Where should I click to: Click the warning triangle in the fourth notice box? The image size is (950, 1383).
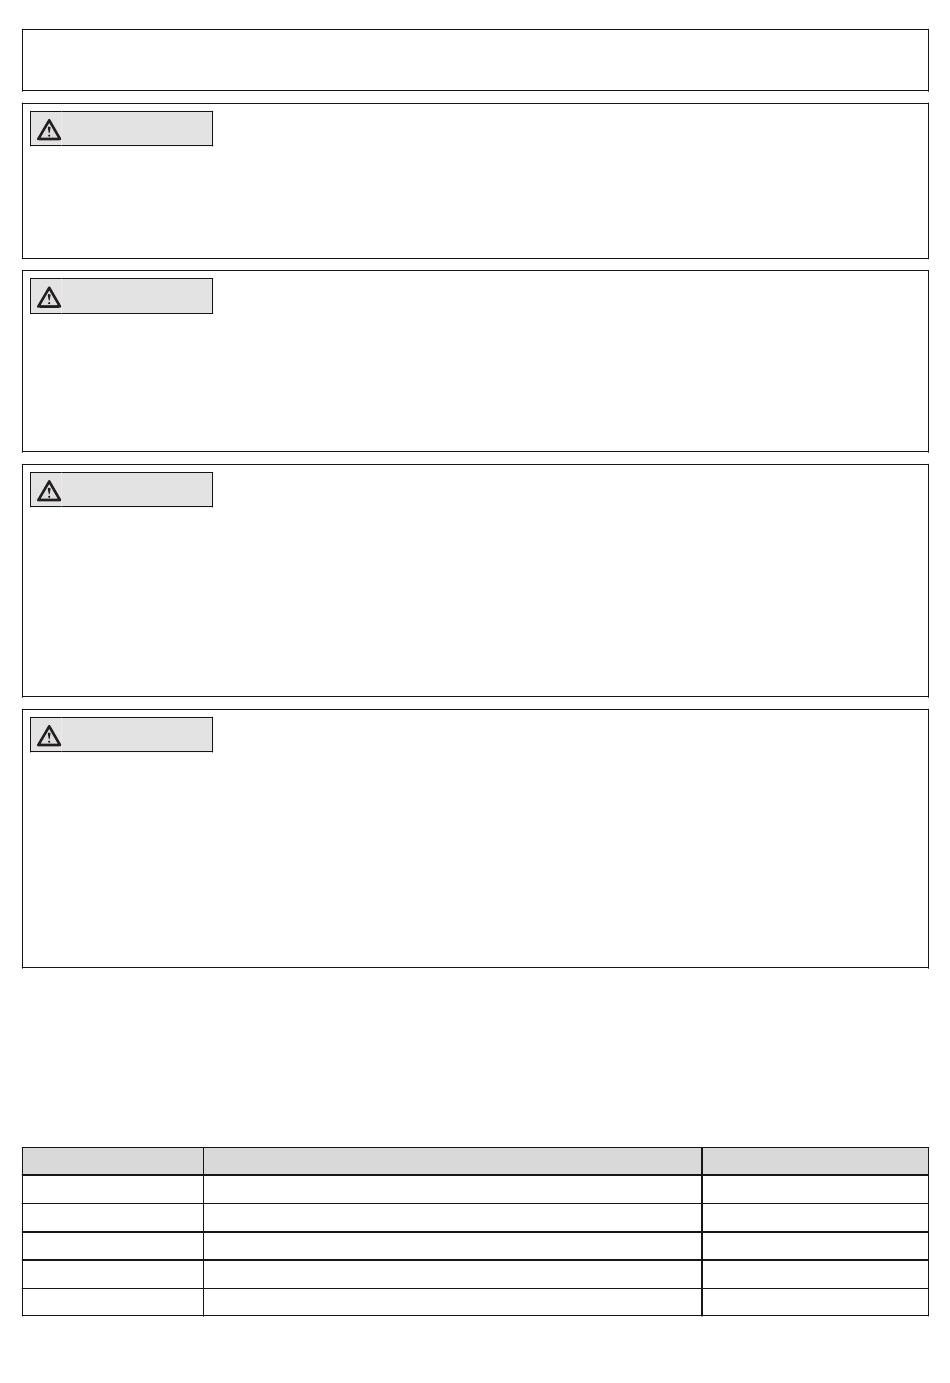(x=48, y=735)
